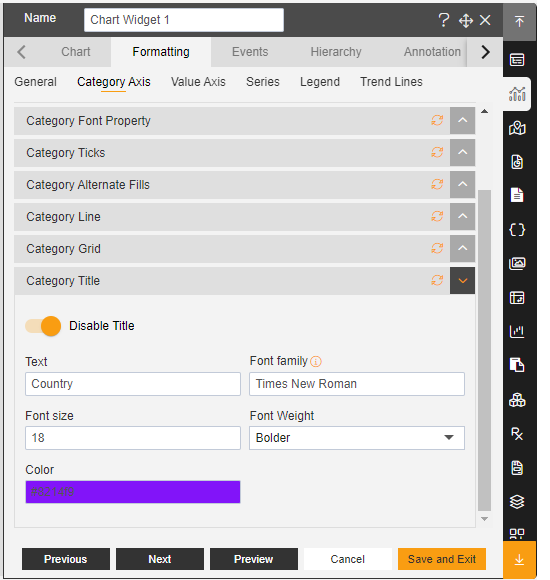The image size is (550, 580).
Task: Expand the Category Grid section
Action: (x=462, y=249)
